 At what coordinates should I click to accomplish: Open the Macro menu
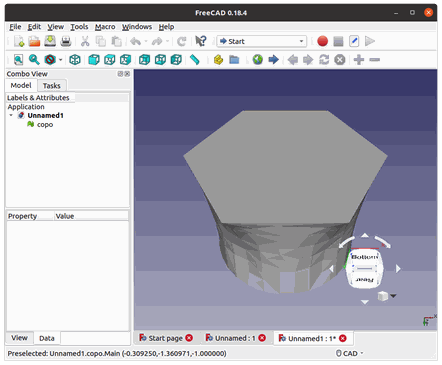pyautogui.click(x=105, y=27)
